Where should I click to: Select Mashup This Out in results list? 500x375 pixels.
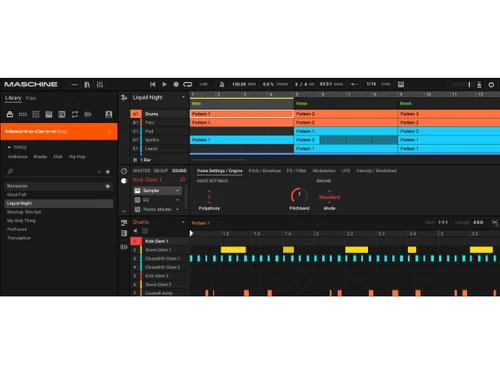pyautogui.click(x=59, y=212)
